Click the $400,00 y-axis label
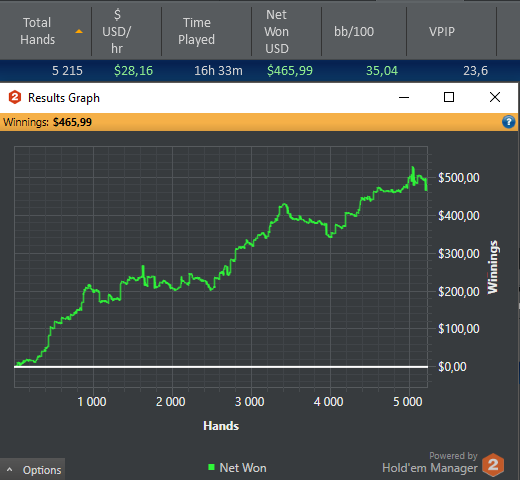This screenshot has width=520, height=480. pyautogui.click(x=459, y=216)
